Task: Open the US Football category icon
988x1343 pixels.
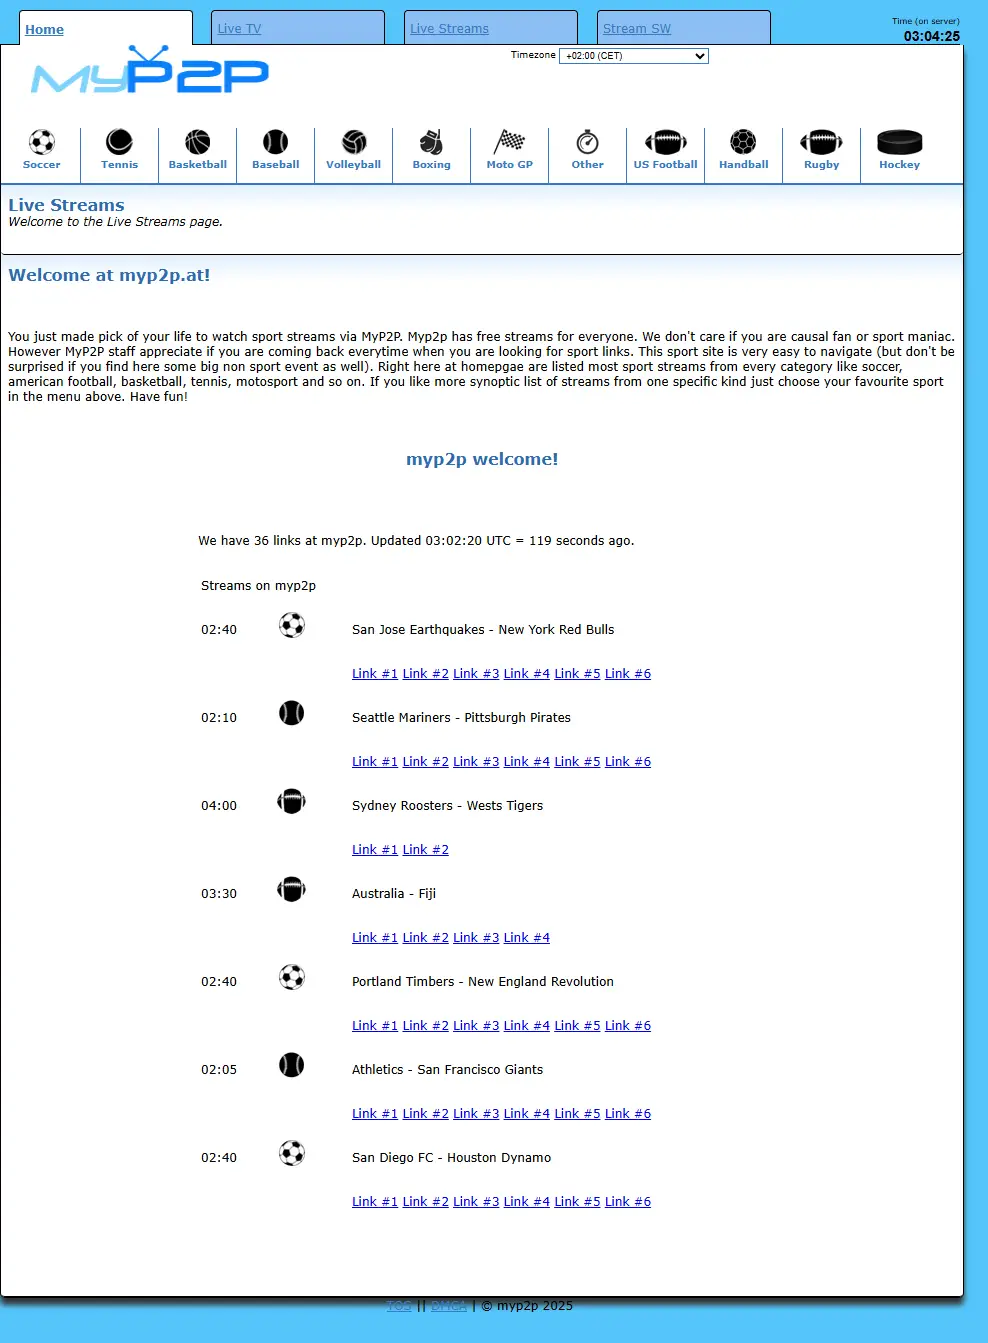Action: (666, 142)
